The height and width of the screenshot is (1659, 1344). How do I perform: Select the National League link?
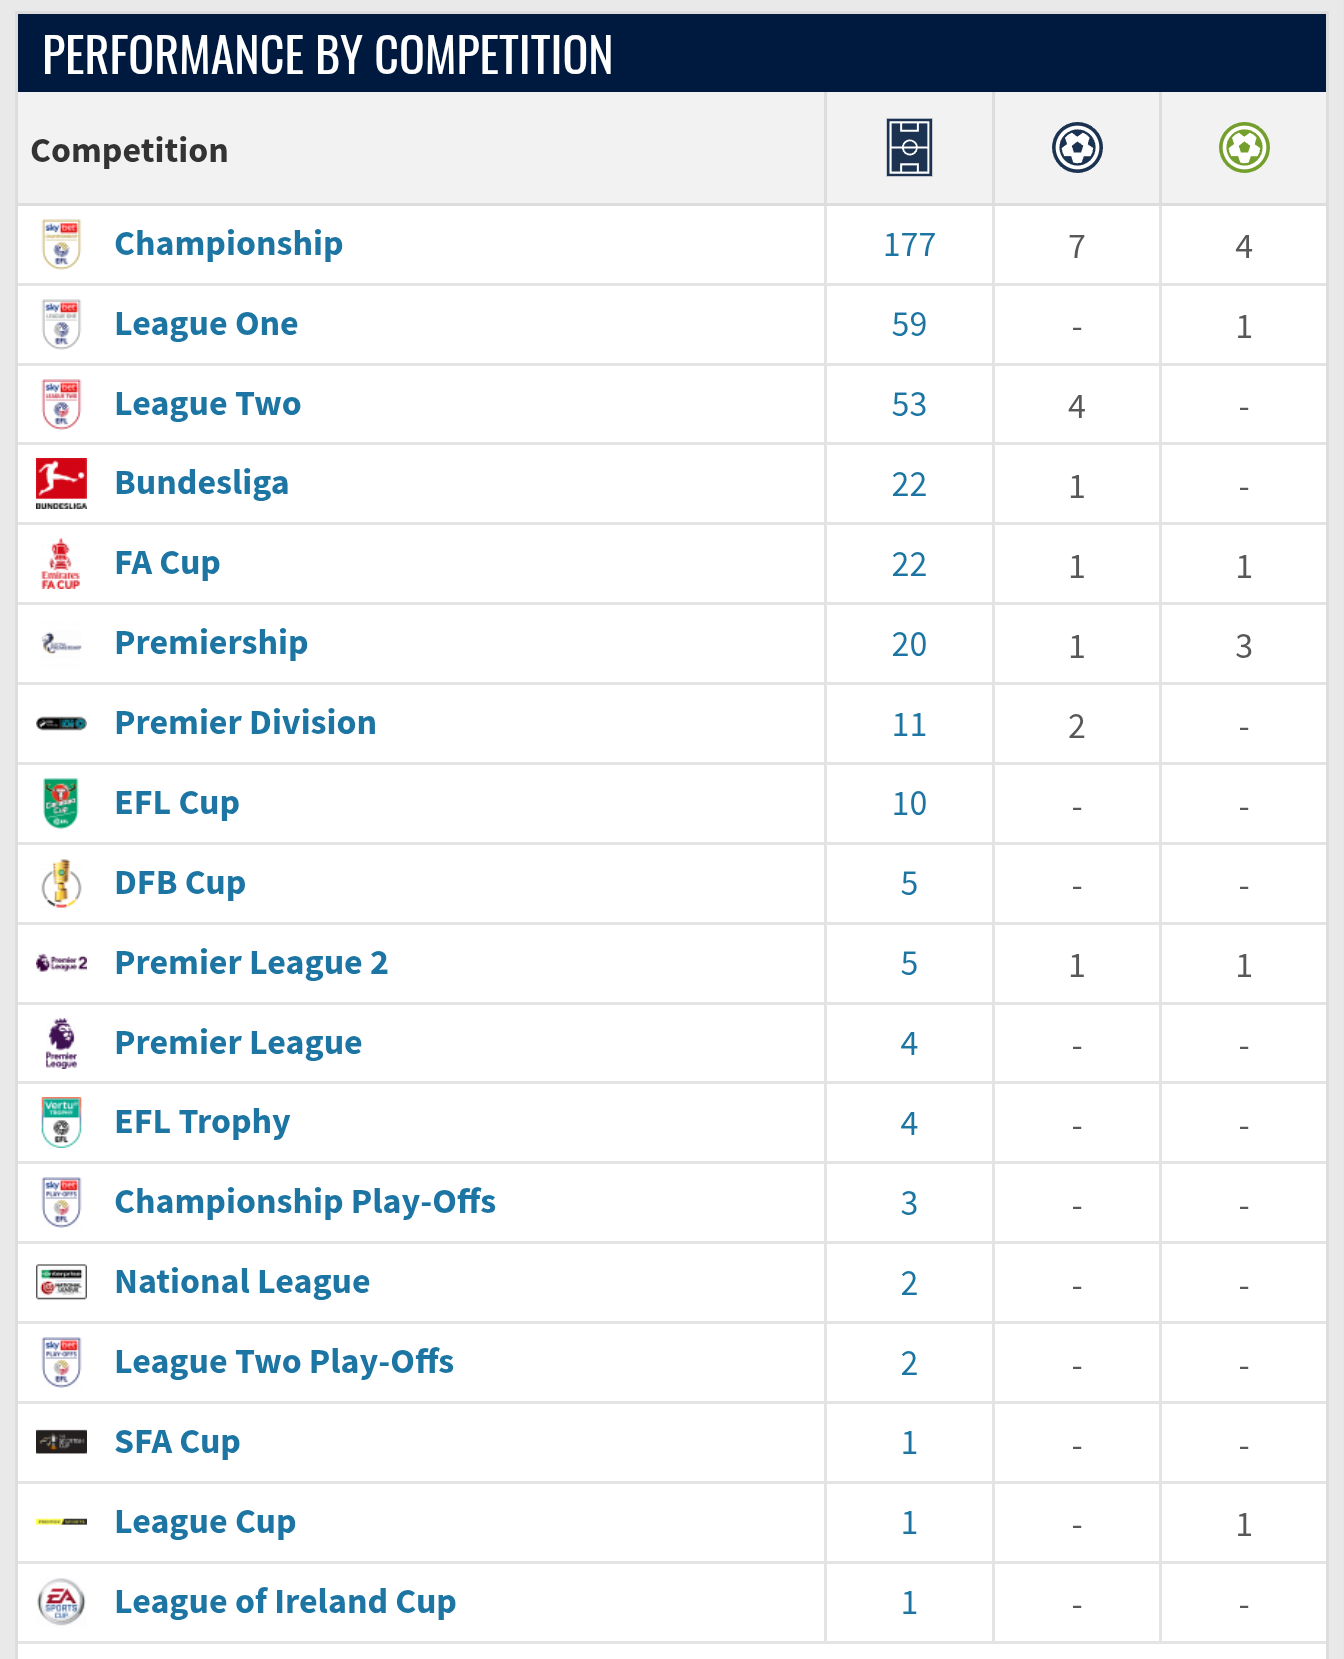tap(242, 1282)
